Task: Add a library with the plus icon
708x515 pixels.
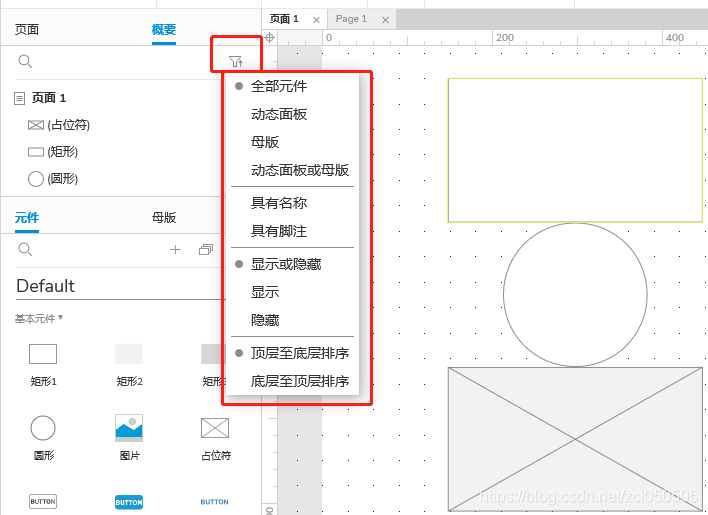Action: [175, 249]
